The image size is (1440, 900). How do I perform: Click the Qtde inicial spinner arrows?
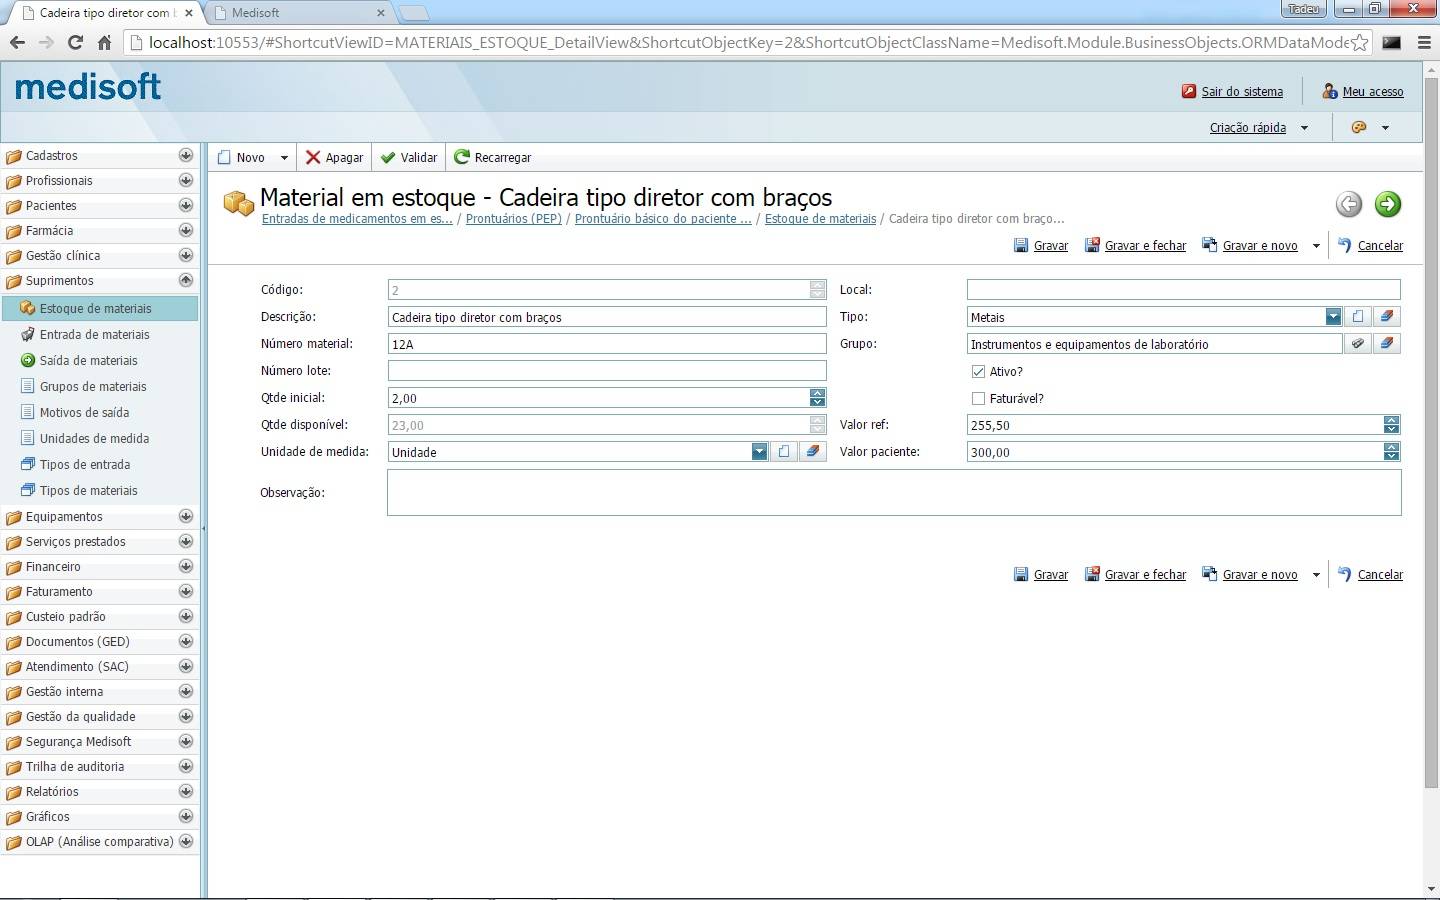coord(818,397)
